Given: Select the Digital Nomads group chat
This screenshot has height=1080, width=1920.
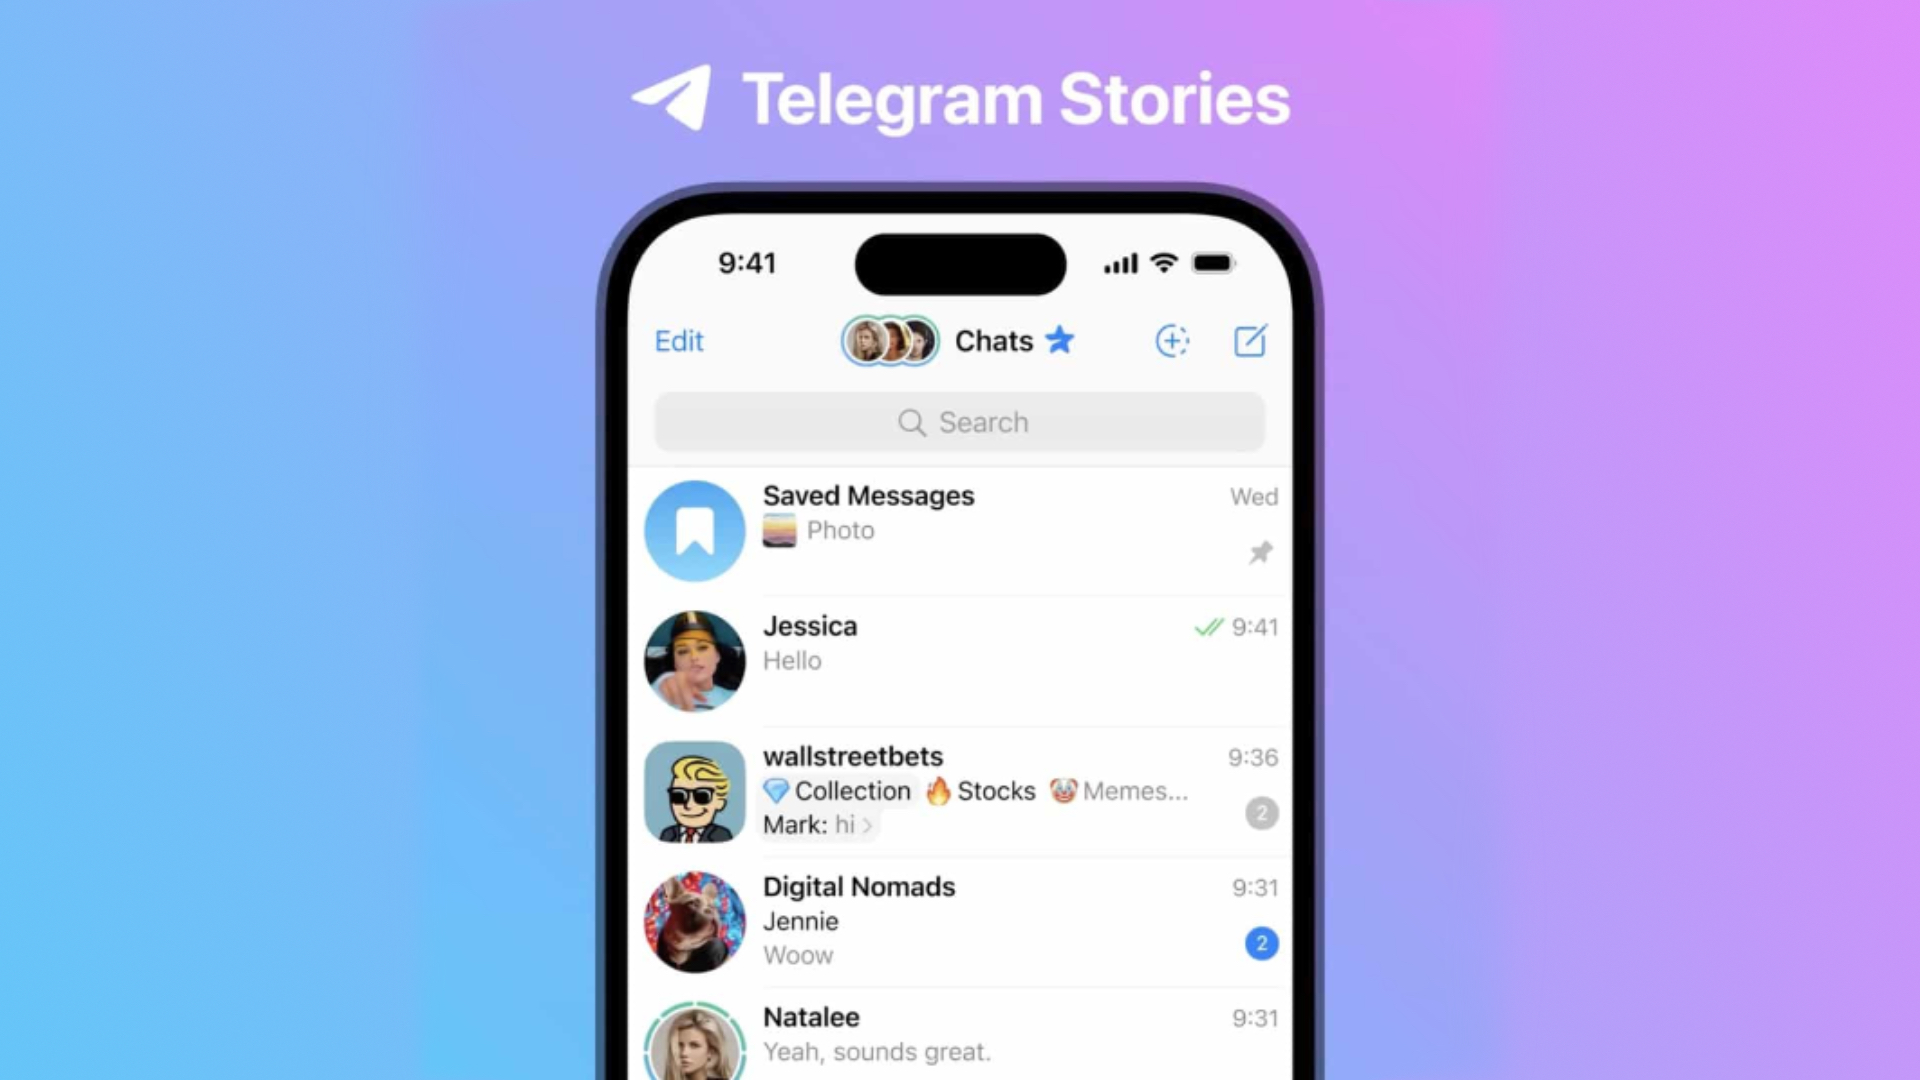Looking at the screenshot, I should tap(959, 919).
